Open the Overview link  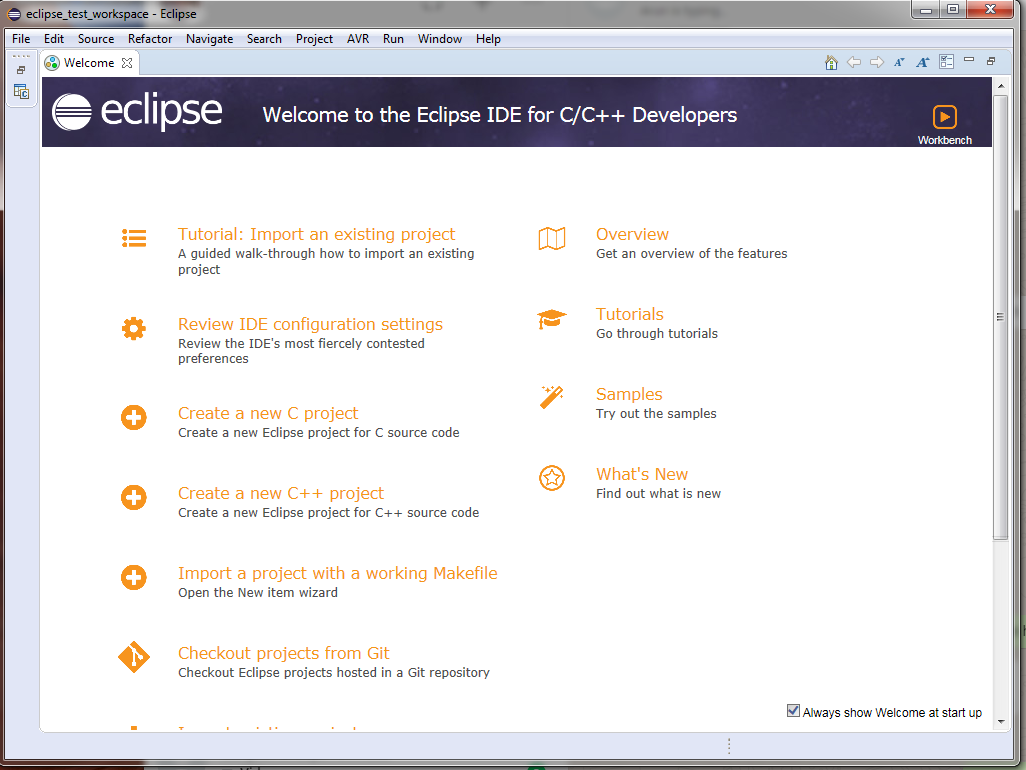point(632,234)
